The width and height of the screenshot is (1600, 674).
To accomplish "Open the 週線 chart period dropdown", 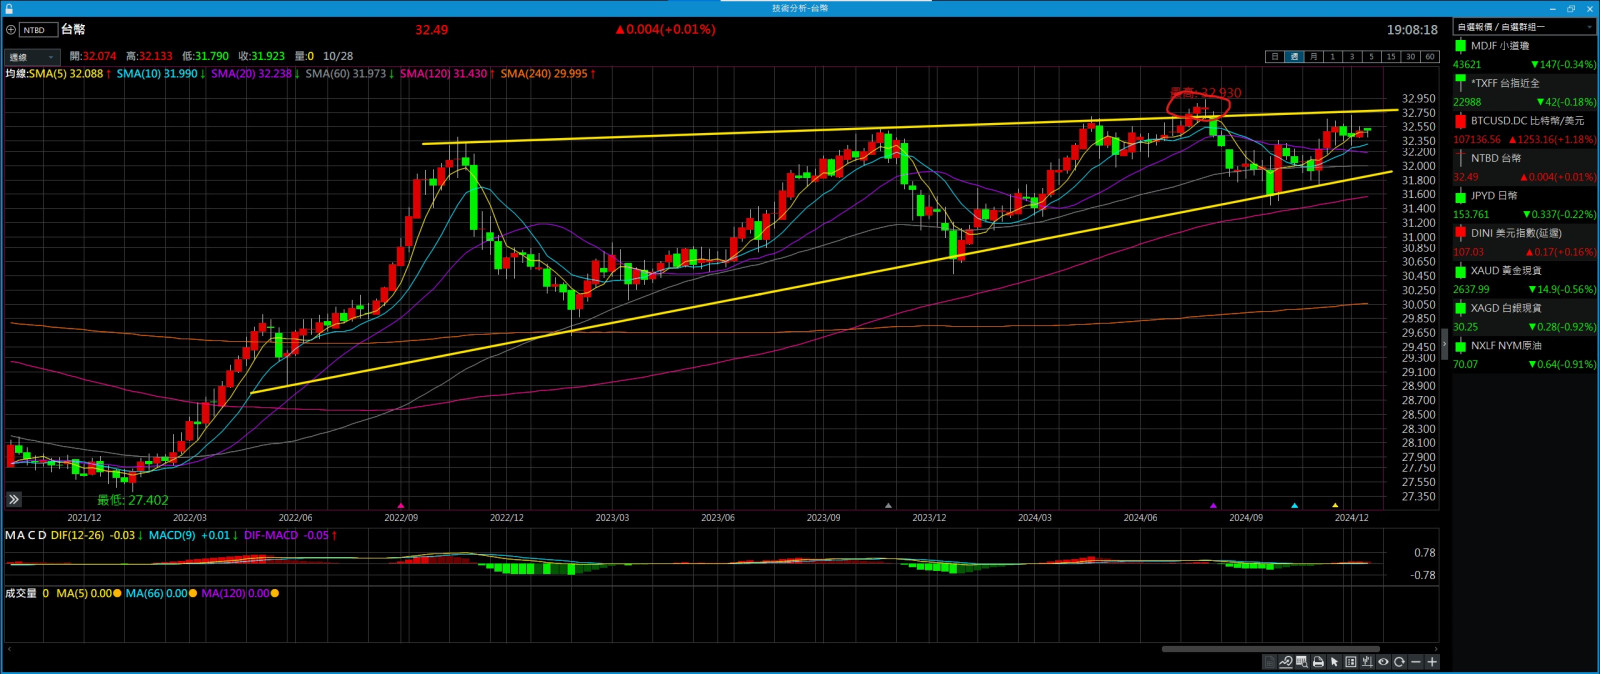I will (32, 57).
